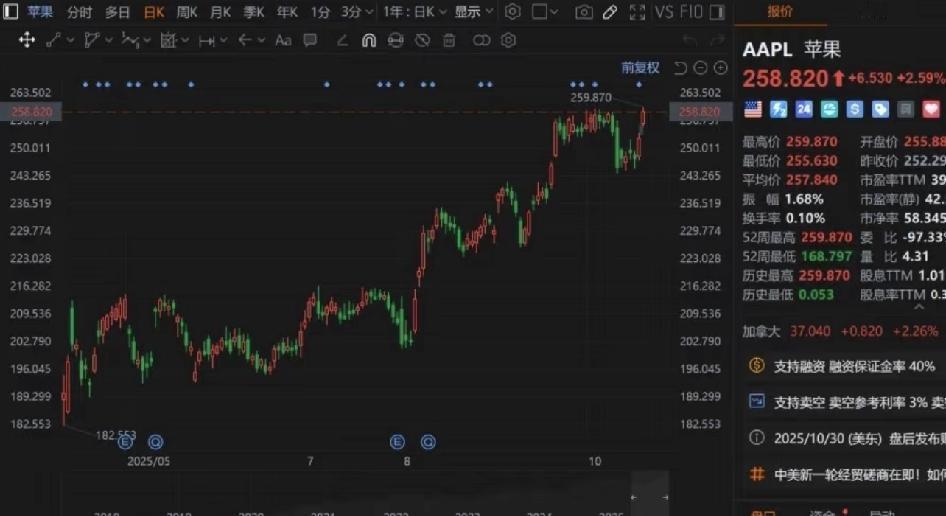Click the US flag market icon

coord(753,109)
